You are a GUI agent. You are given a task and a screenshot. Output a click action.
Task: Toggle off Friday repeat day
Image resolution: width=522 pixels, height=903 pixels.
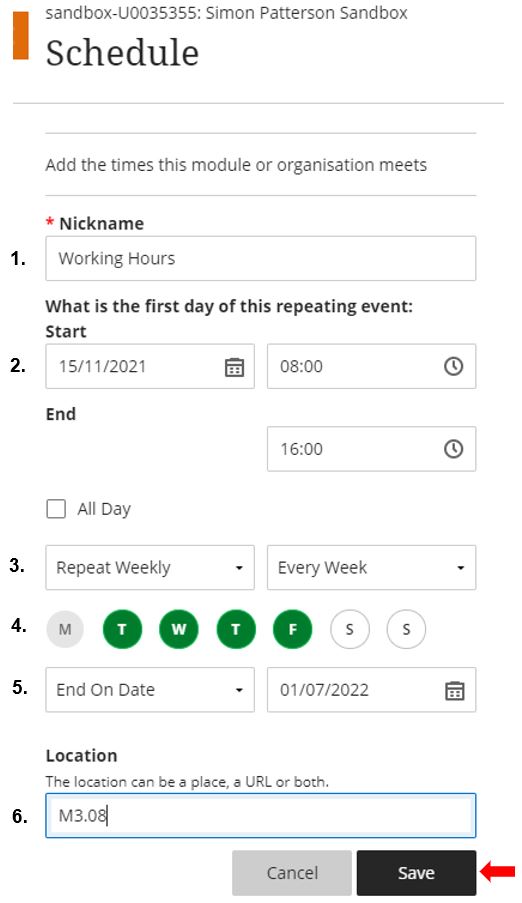(x=293, y=629)
